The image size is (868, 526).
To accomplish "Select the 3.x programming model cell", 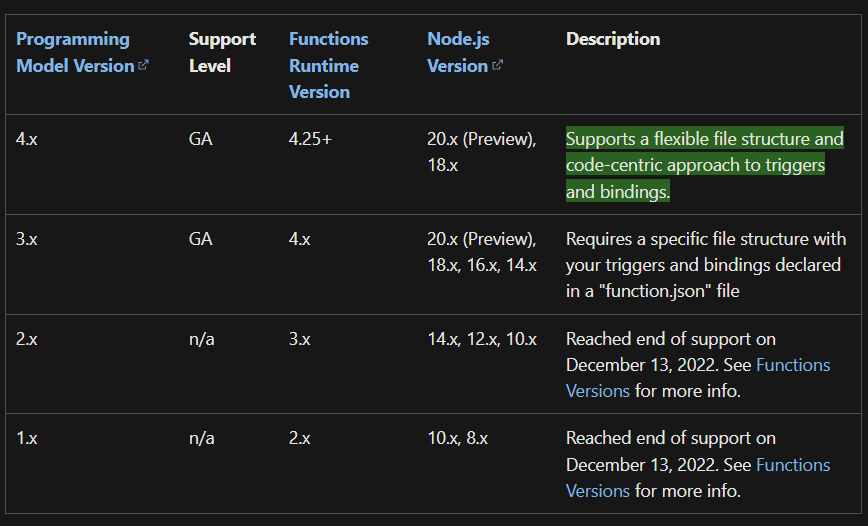I will point(27,239).
